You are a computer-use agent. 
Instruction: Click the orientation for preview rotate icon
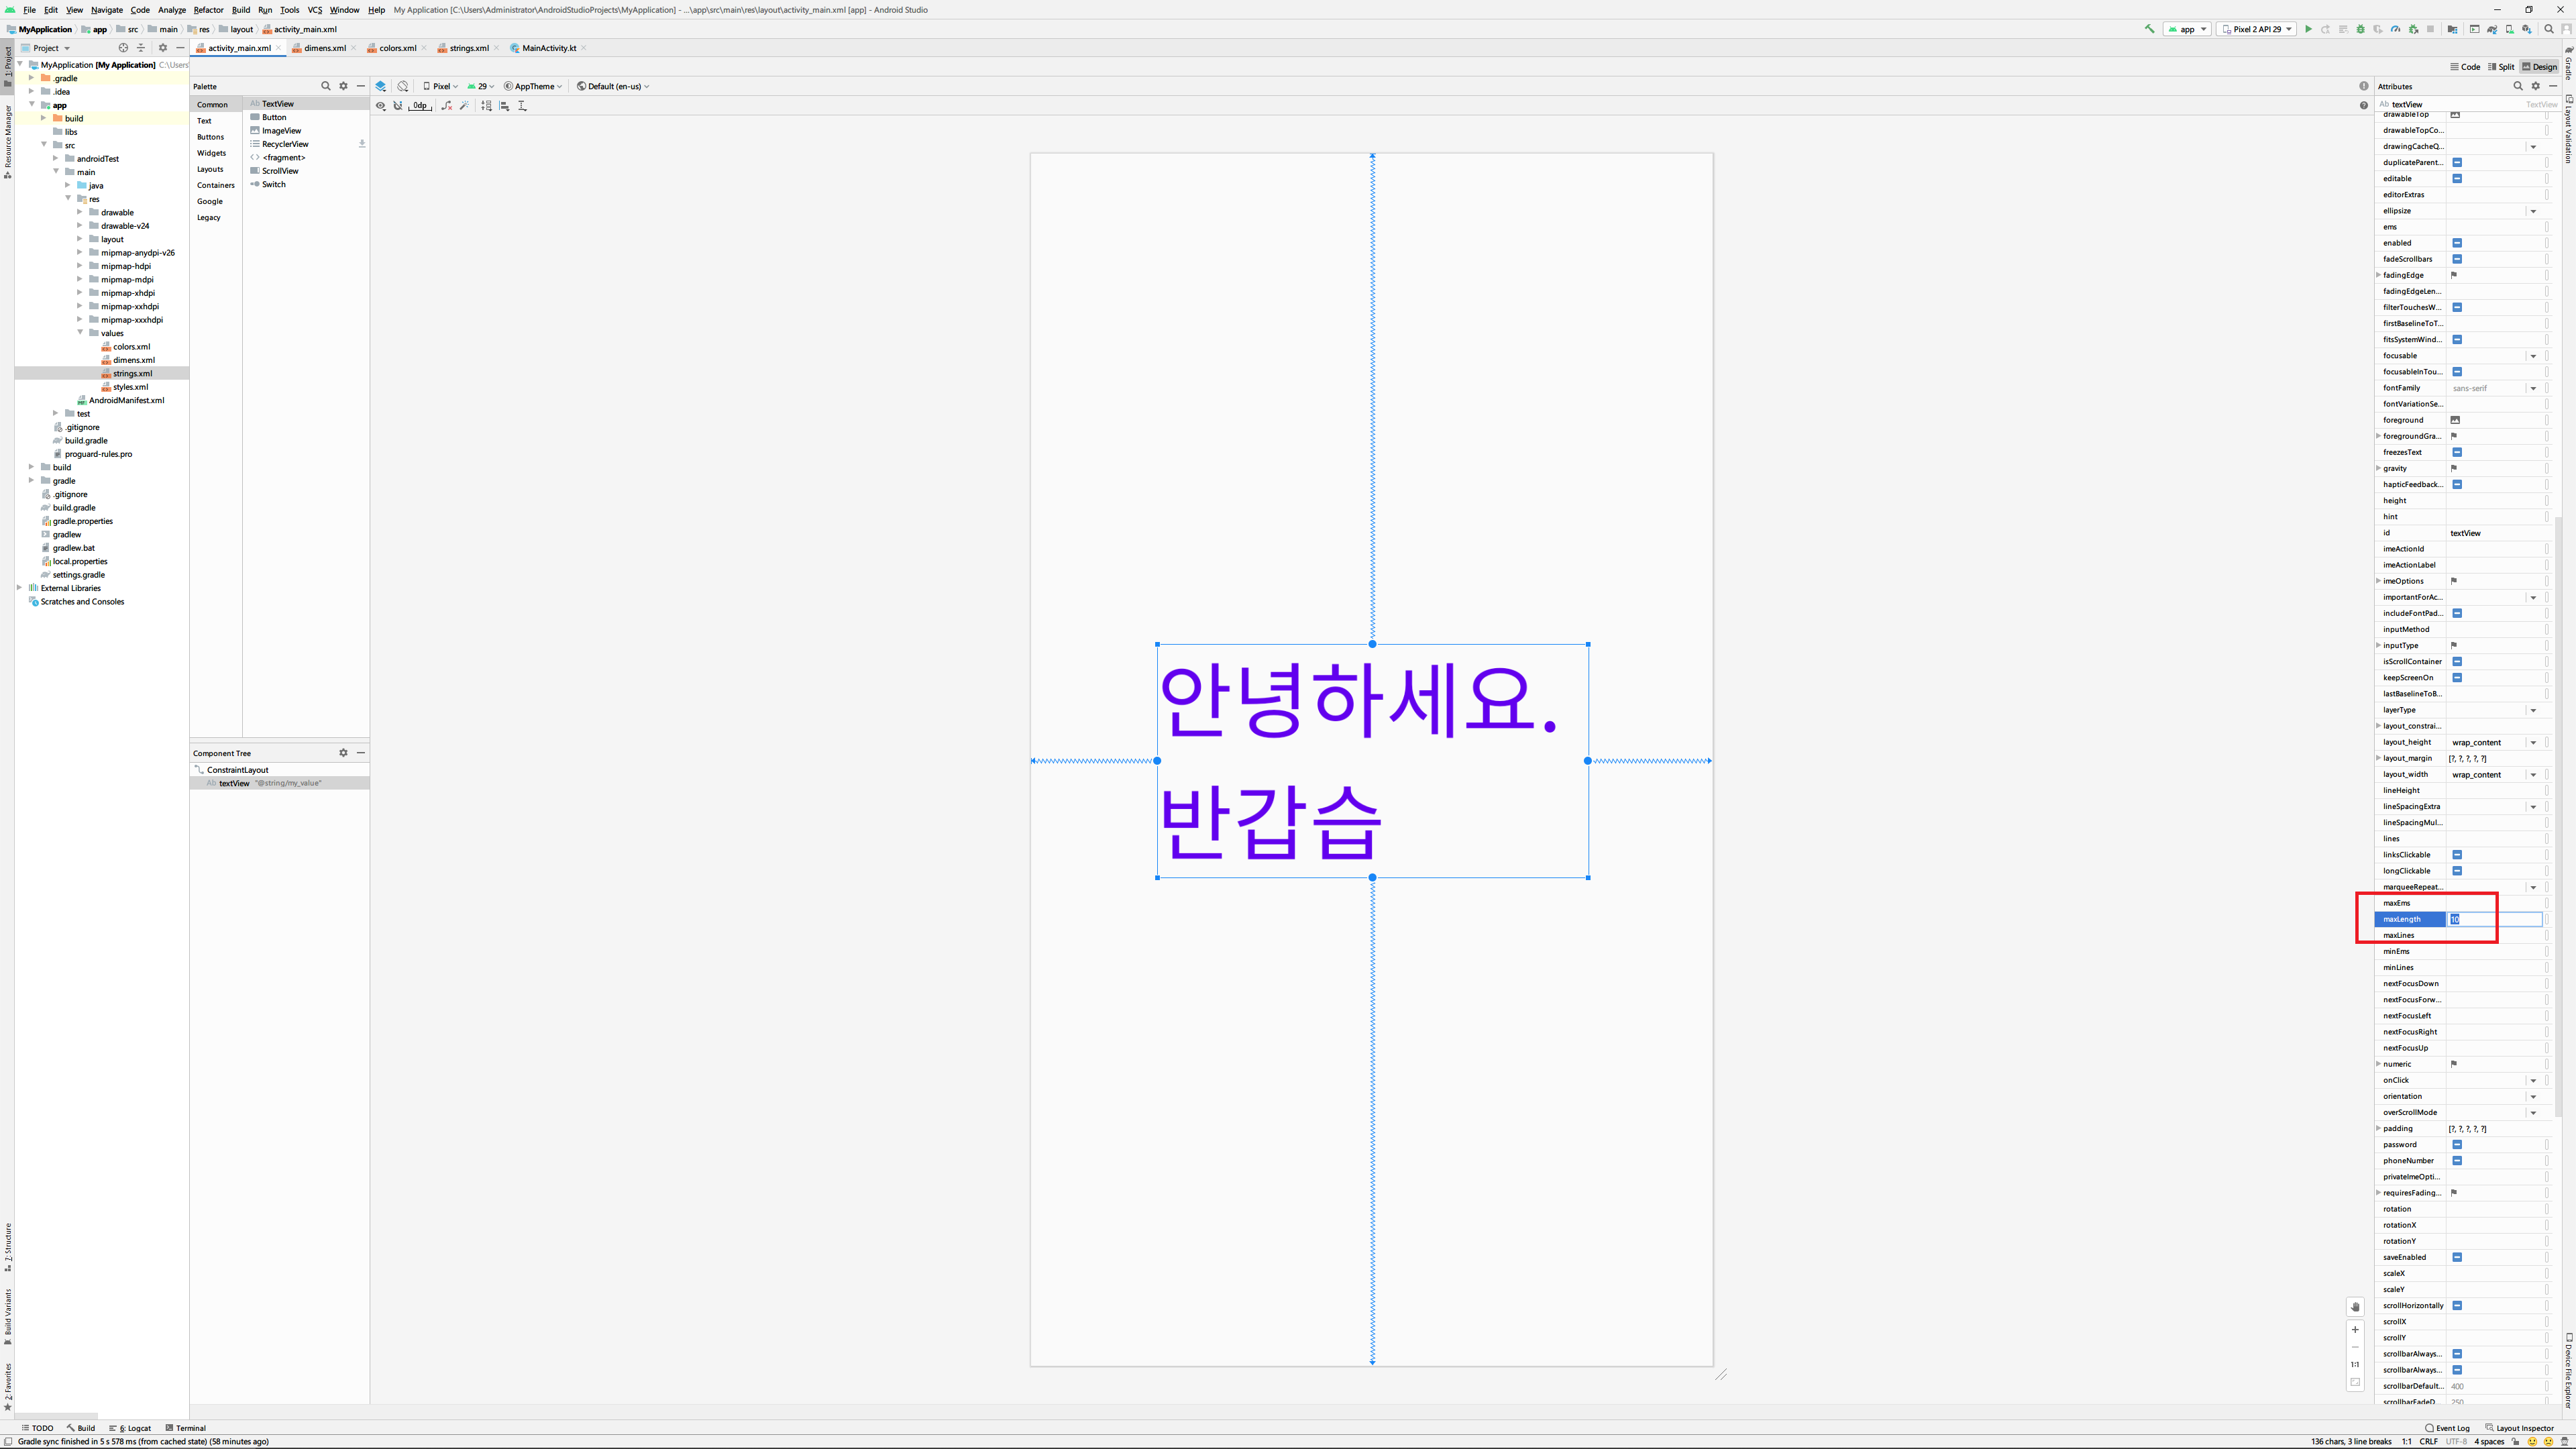click(x=403, y=86)
